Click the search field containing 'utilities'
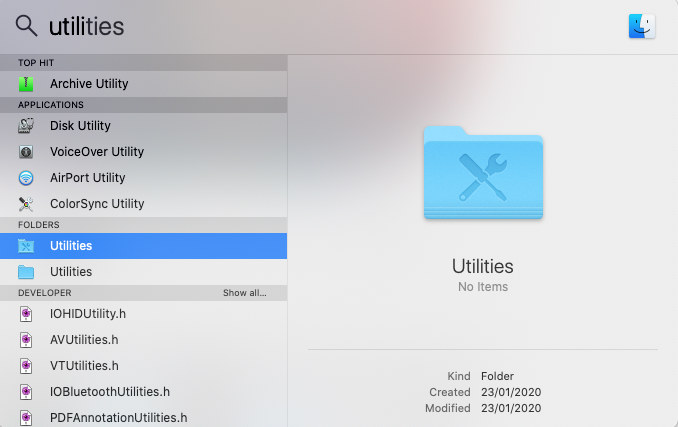Image resolution: width=678 pixels, height=427 pixels. pyautogui.click(x=300, y=26)
